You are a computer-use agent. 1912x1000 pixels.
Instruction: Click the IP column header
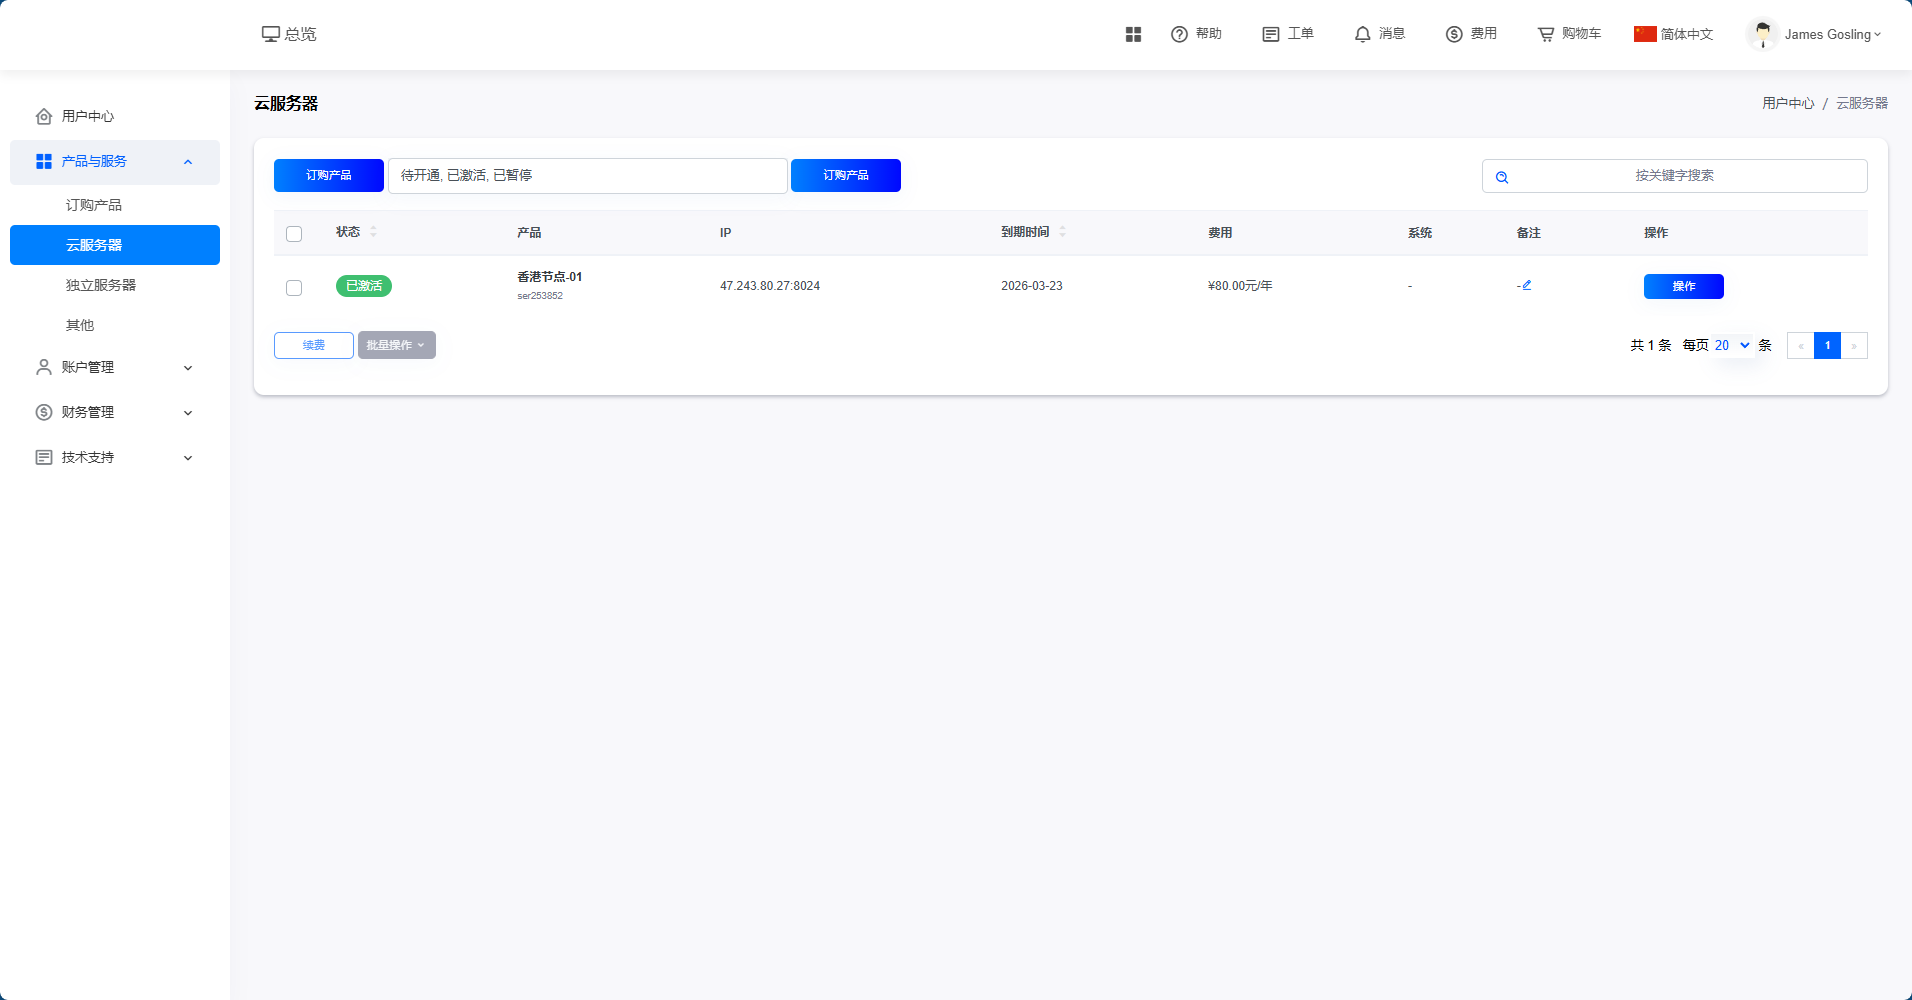click(725, 233)
